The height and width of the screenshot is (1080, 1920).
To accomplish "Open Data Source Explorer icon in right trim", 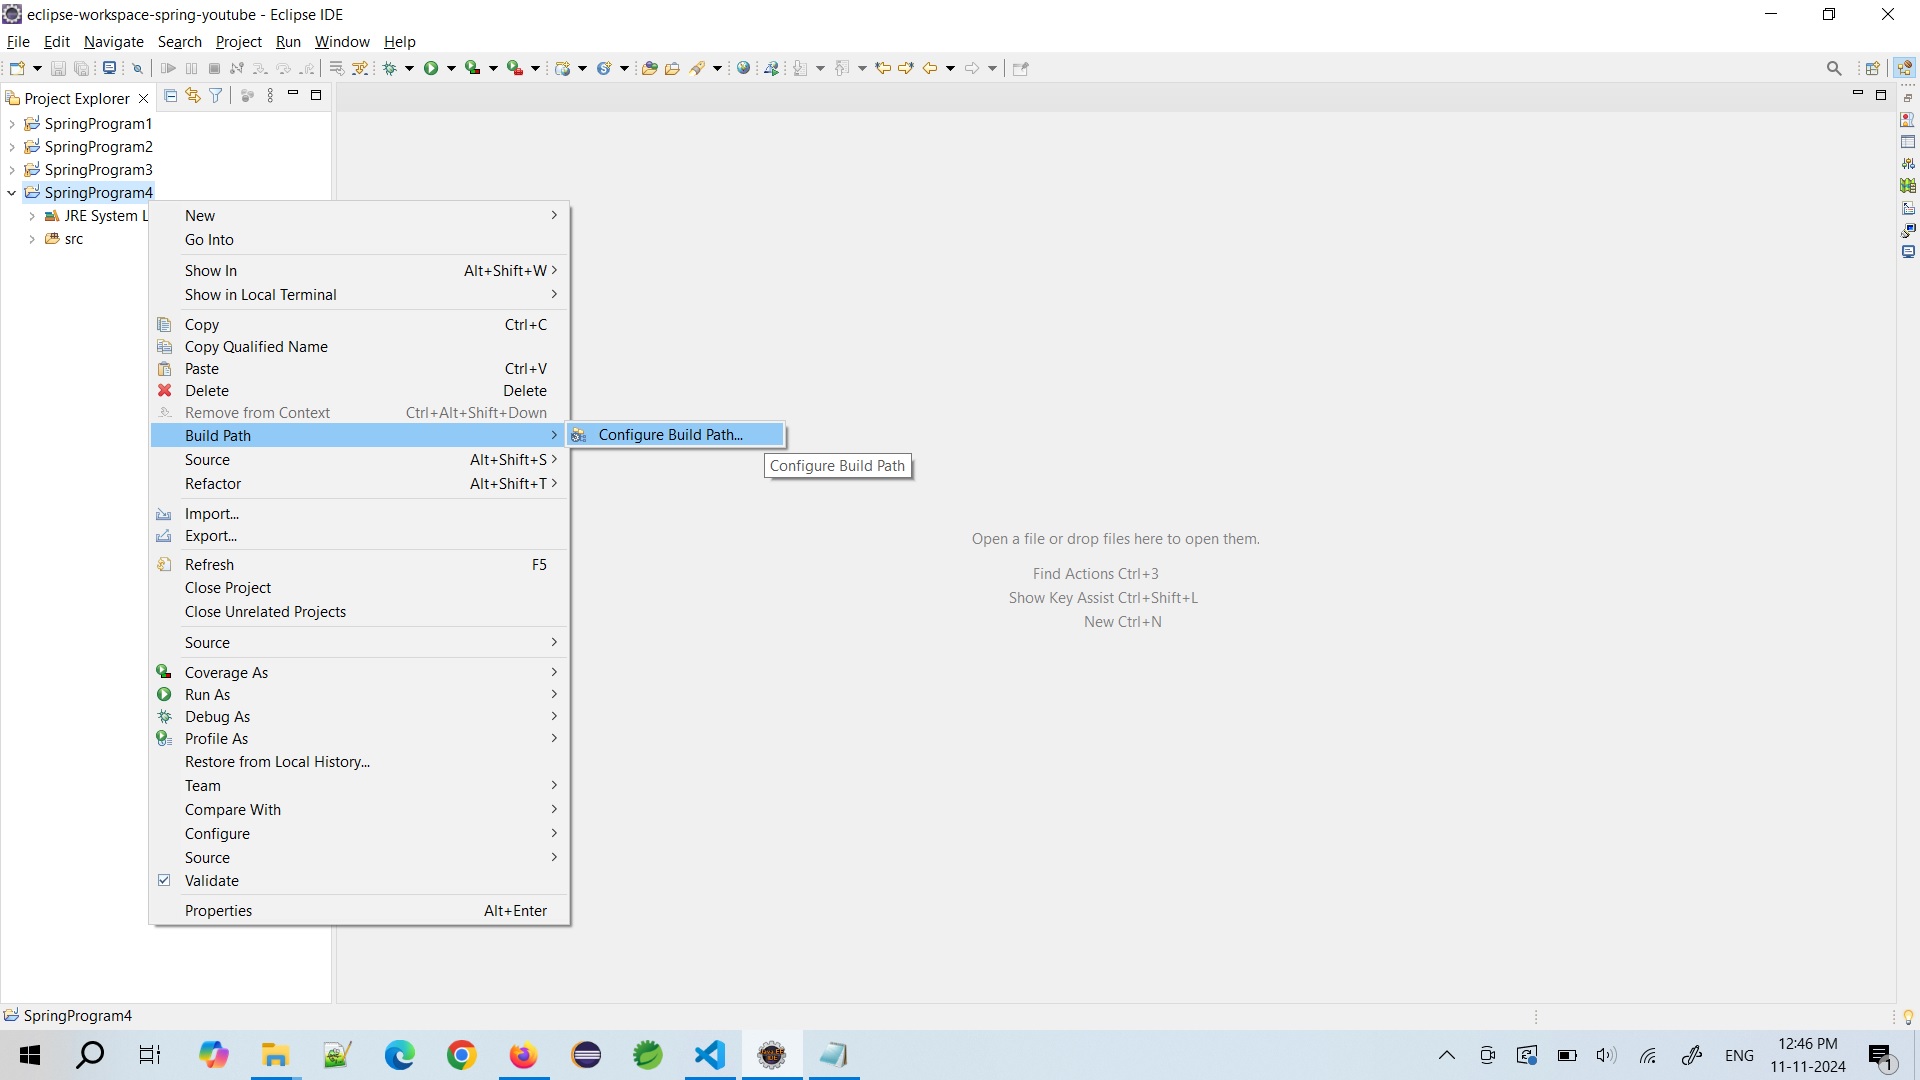I will (1908, 186).
